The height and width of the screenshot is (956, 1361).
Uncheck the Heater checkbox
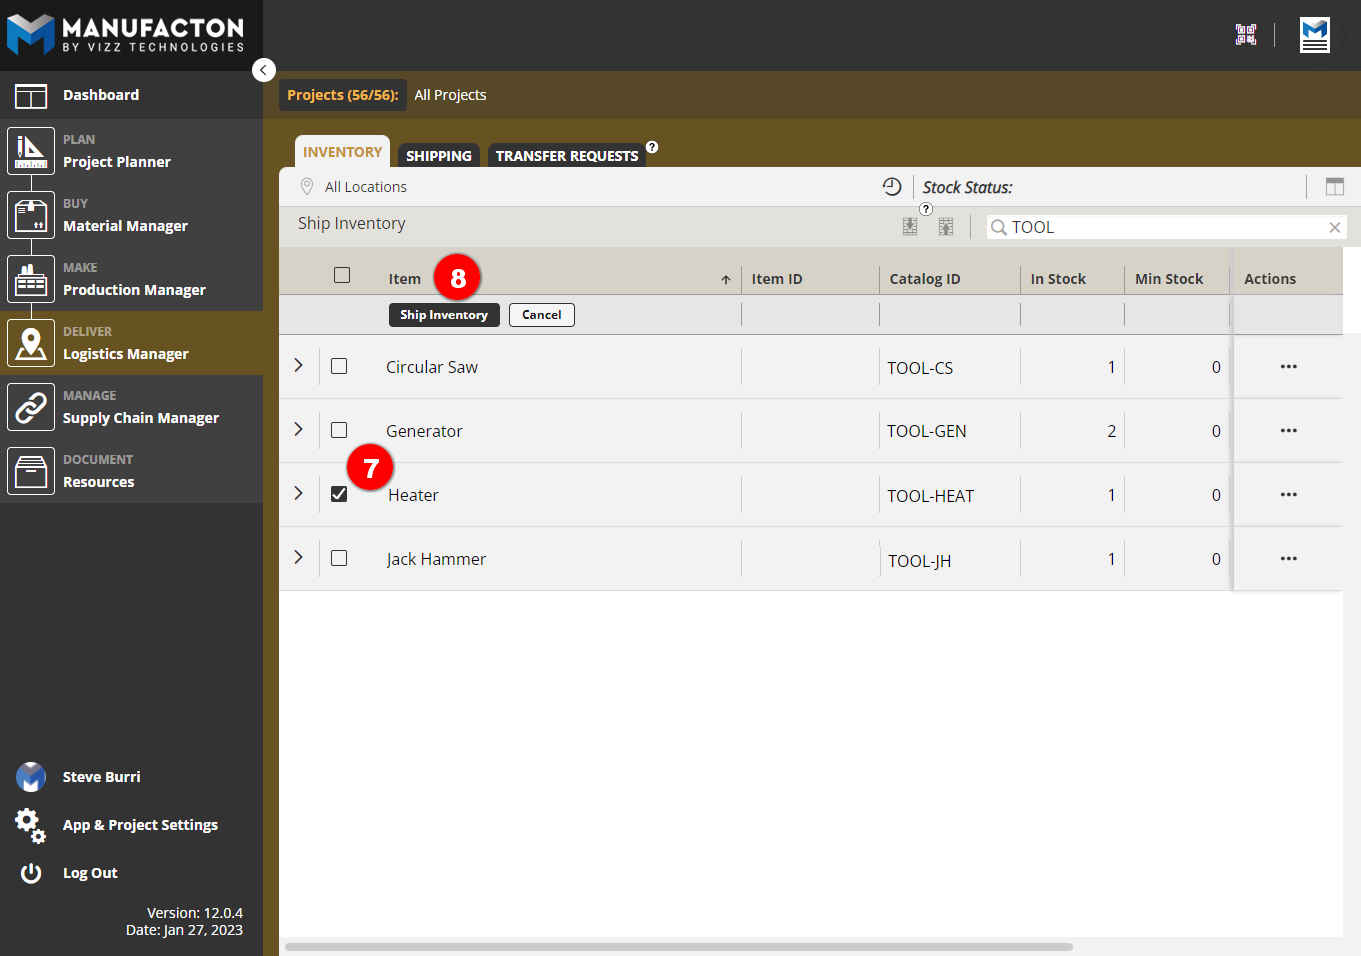[339, 494]
